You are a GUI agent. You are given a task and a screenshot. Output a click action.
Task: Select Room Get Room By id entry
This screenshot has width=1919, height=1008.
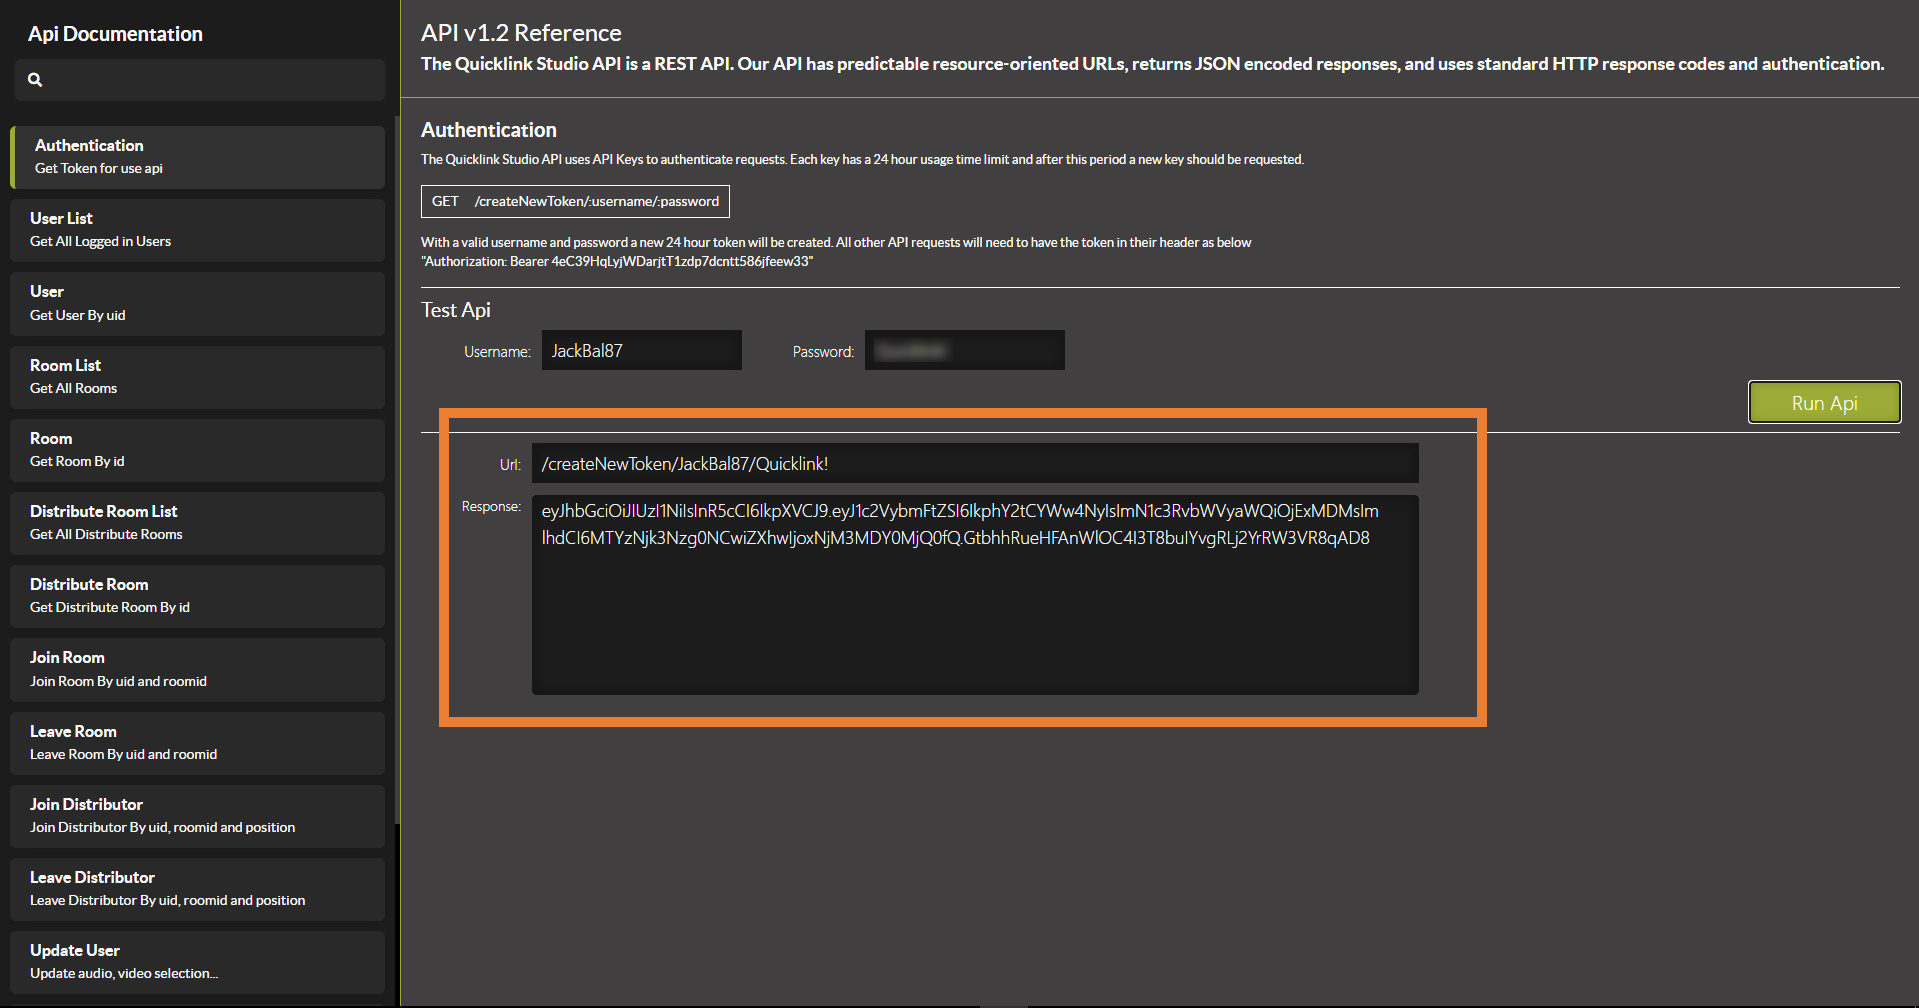click(198, 450)
